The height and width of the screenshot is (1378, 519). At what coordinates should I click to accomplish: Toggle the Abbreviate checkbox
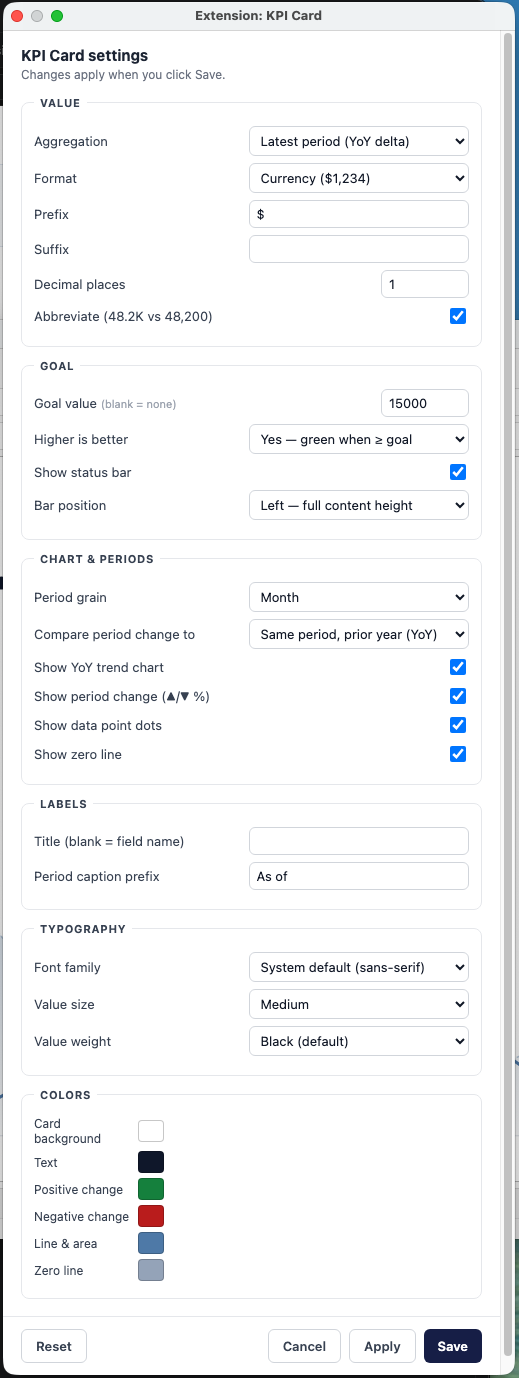pyautogui.click(x=458, y=316)
